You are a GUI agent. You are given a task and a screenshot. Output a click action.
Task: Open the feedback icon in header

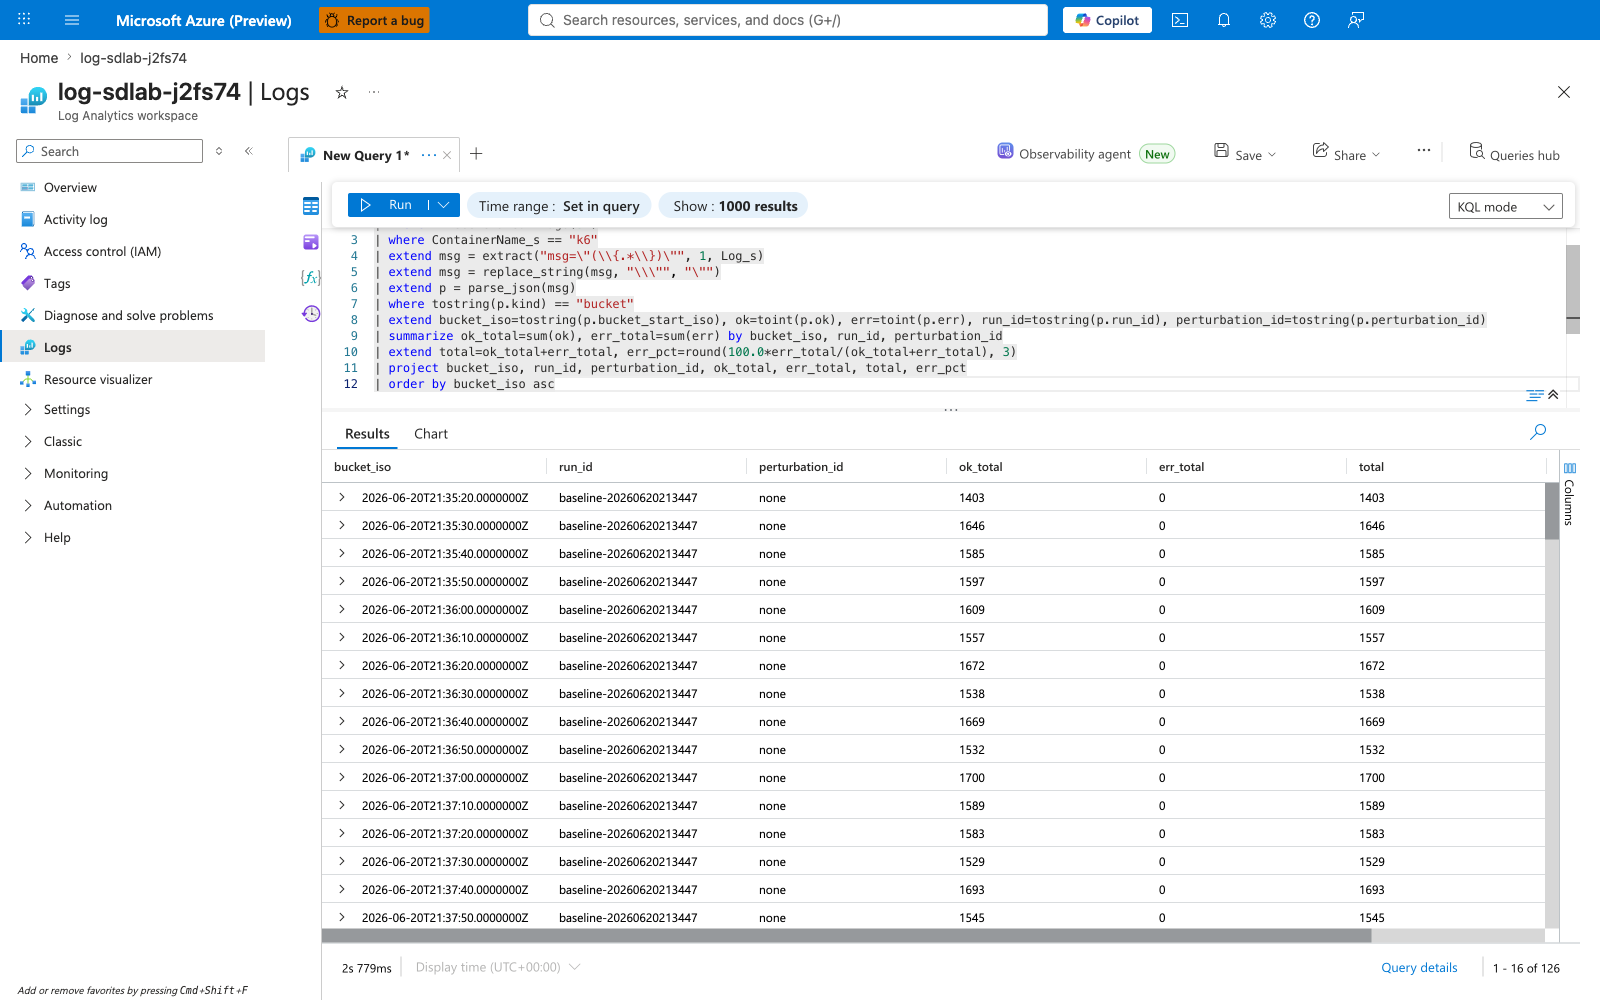pyautogui.click(x=1356, y=20)
